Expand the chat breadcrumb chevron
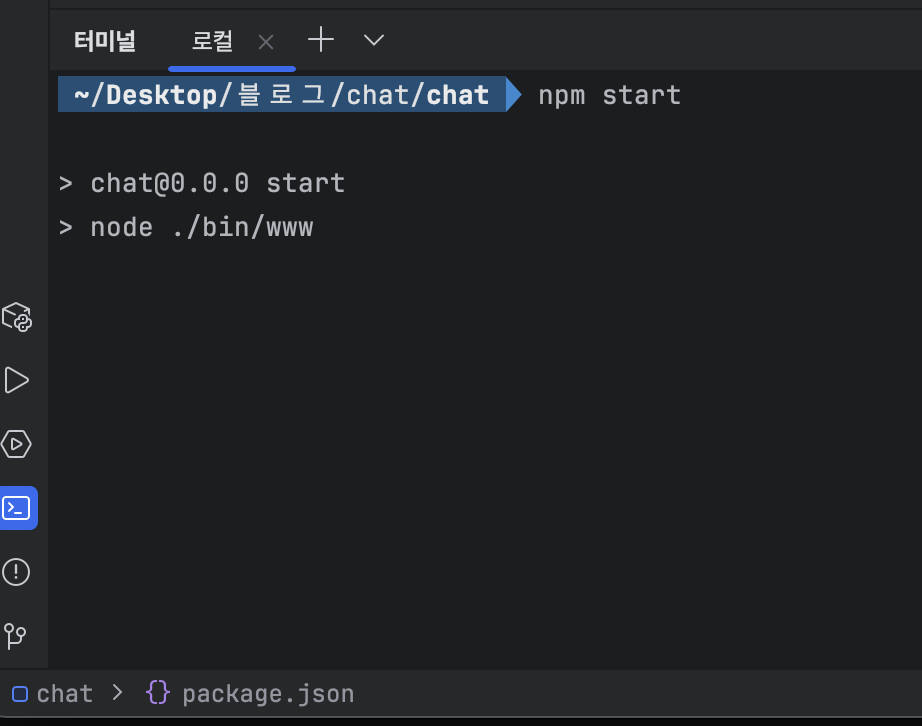Viewport: 922px width, 726px height. click(x=117, y=692)
